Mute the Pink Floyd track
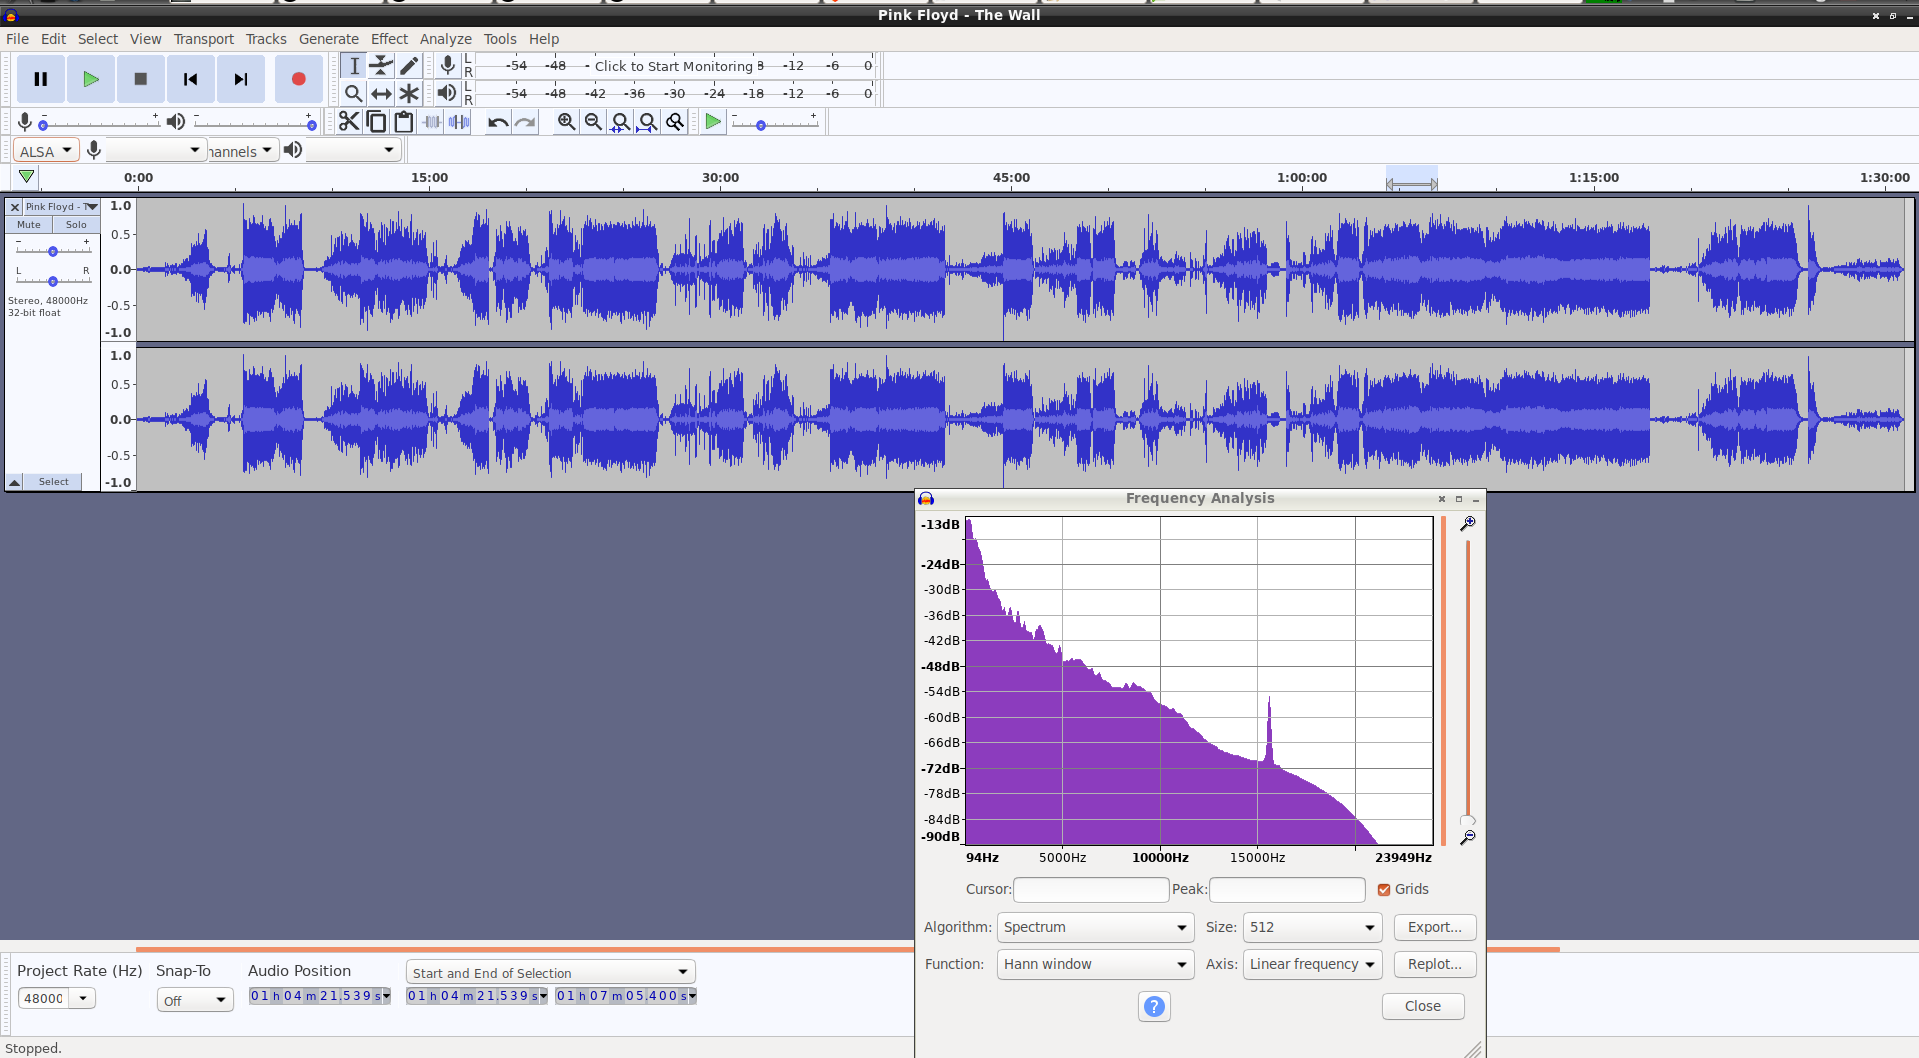The height and width of the screenshot is (1058, 1919). [x=29, y=225]
